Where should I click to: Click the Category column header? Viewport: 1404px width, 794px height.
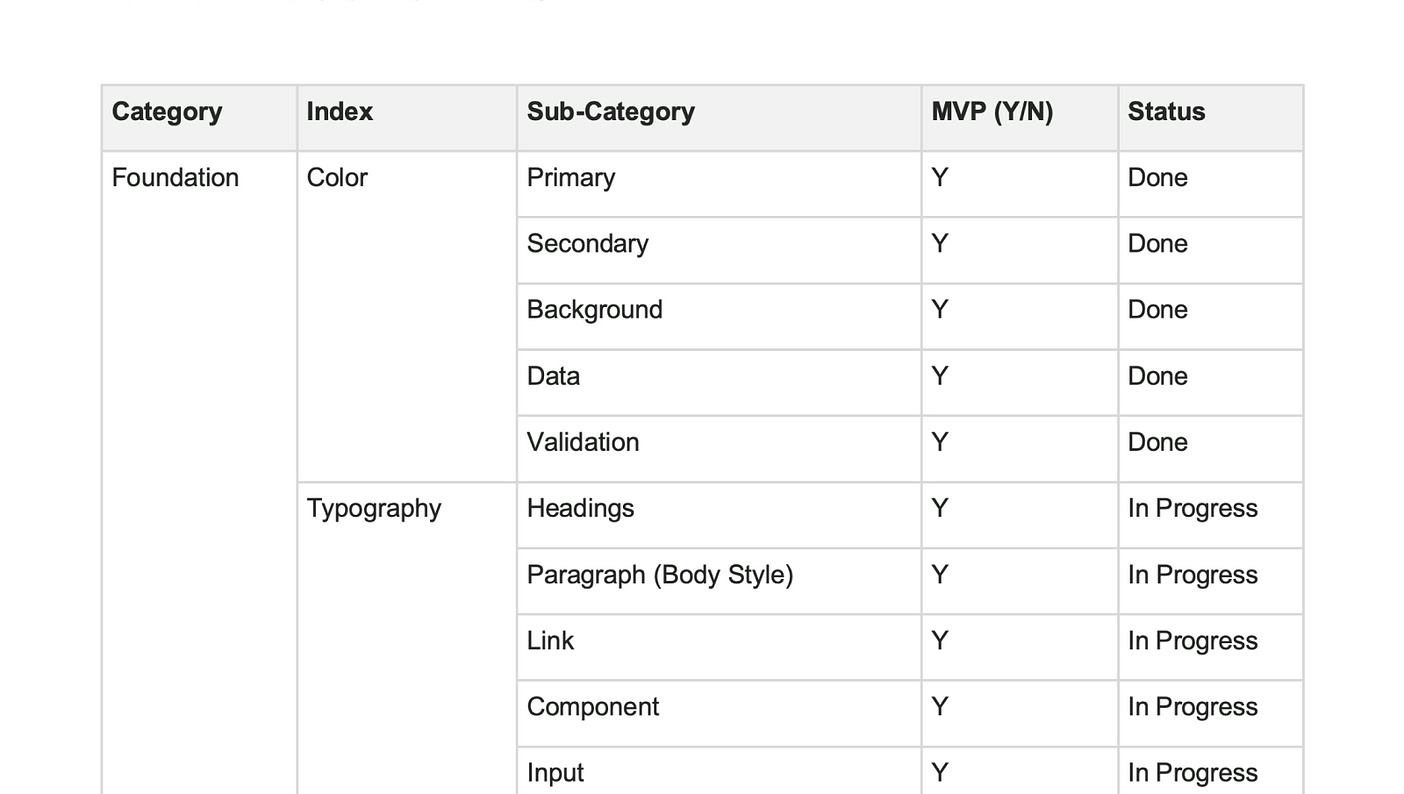pos(199,118)
